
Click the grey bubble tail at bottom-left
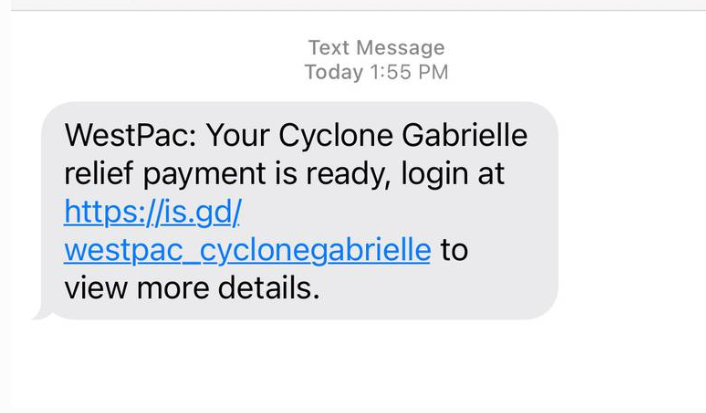42,314
